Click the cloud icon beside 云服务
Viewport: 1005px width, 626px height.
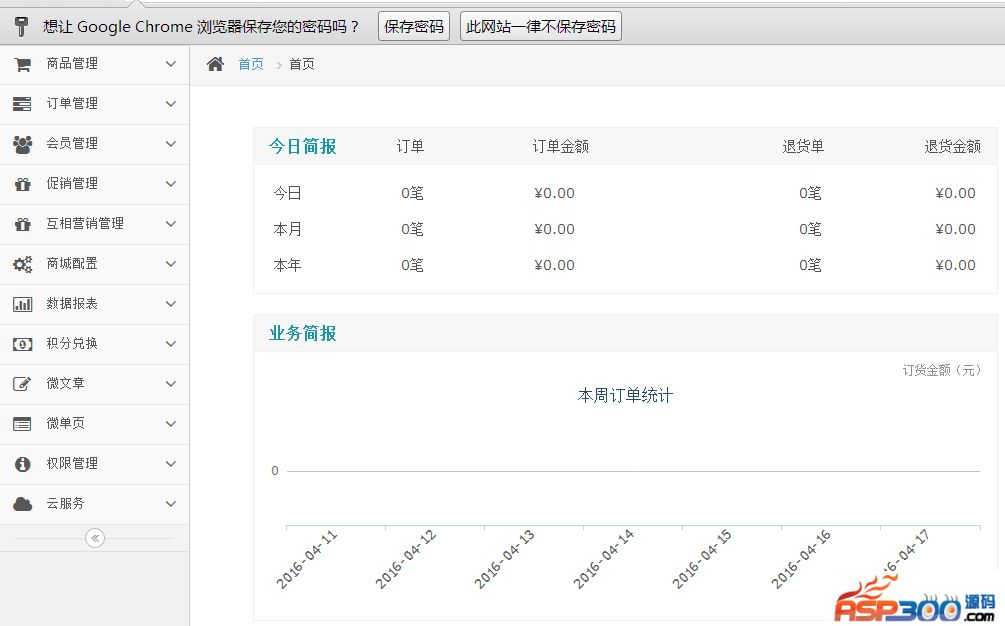point(22,504)
